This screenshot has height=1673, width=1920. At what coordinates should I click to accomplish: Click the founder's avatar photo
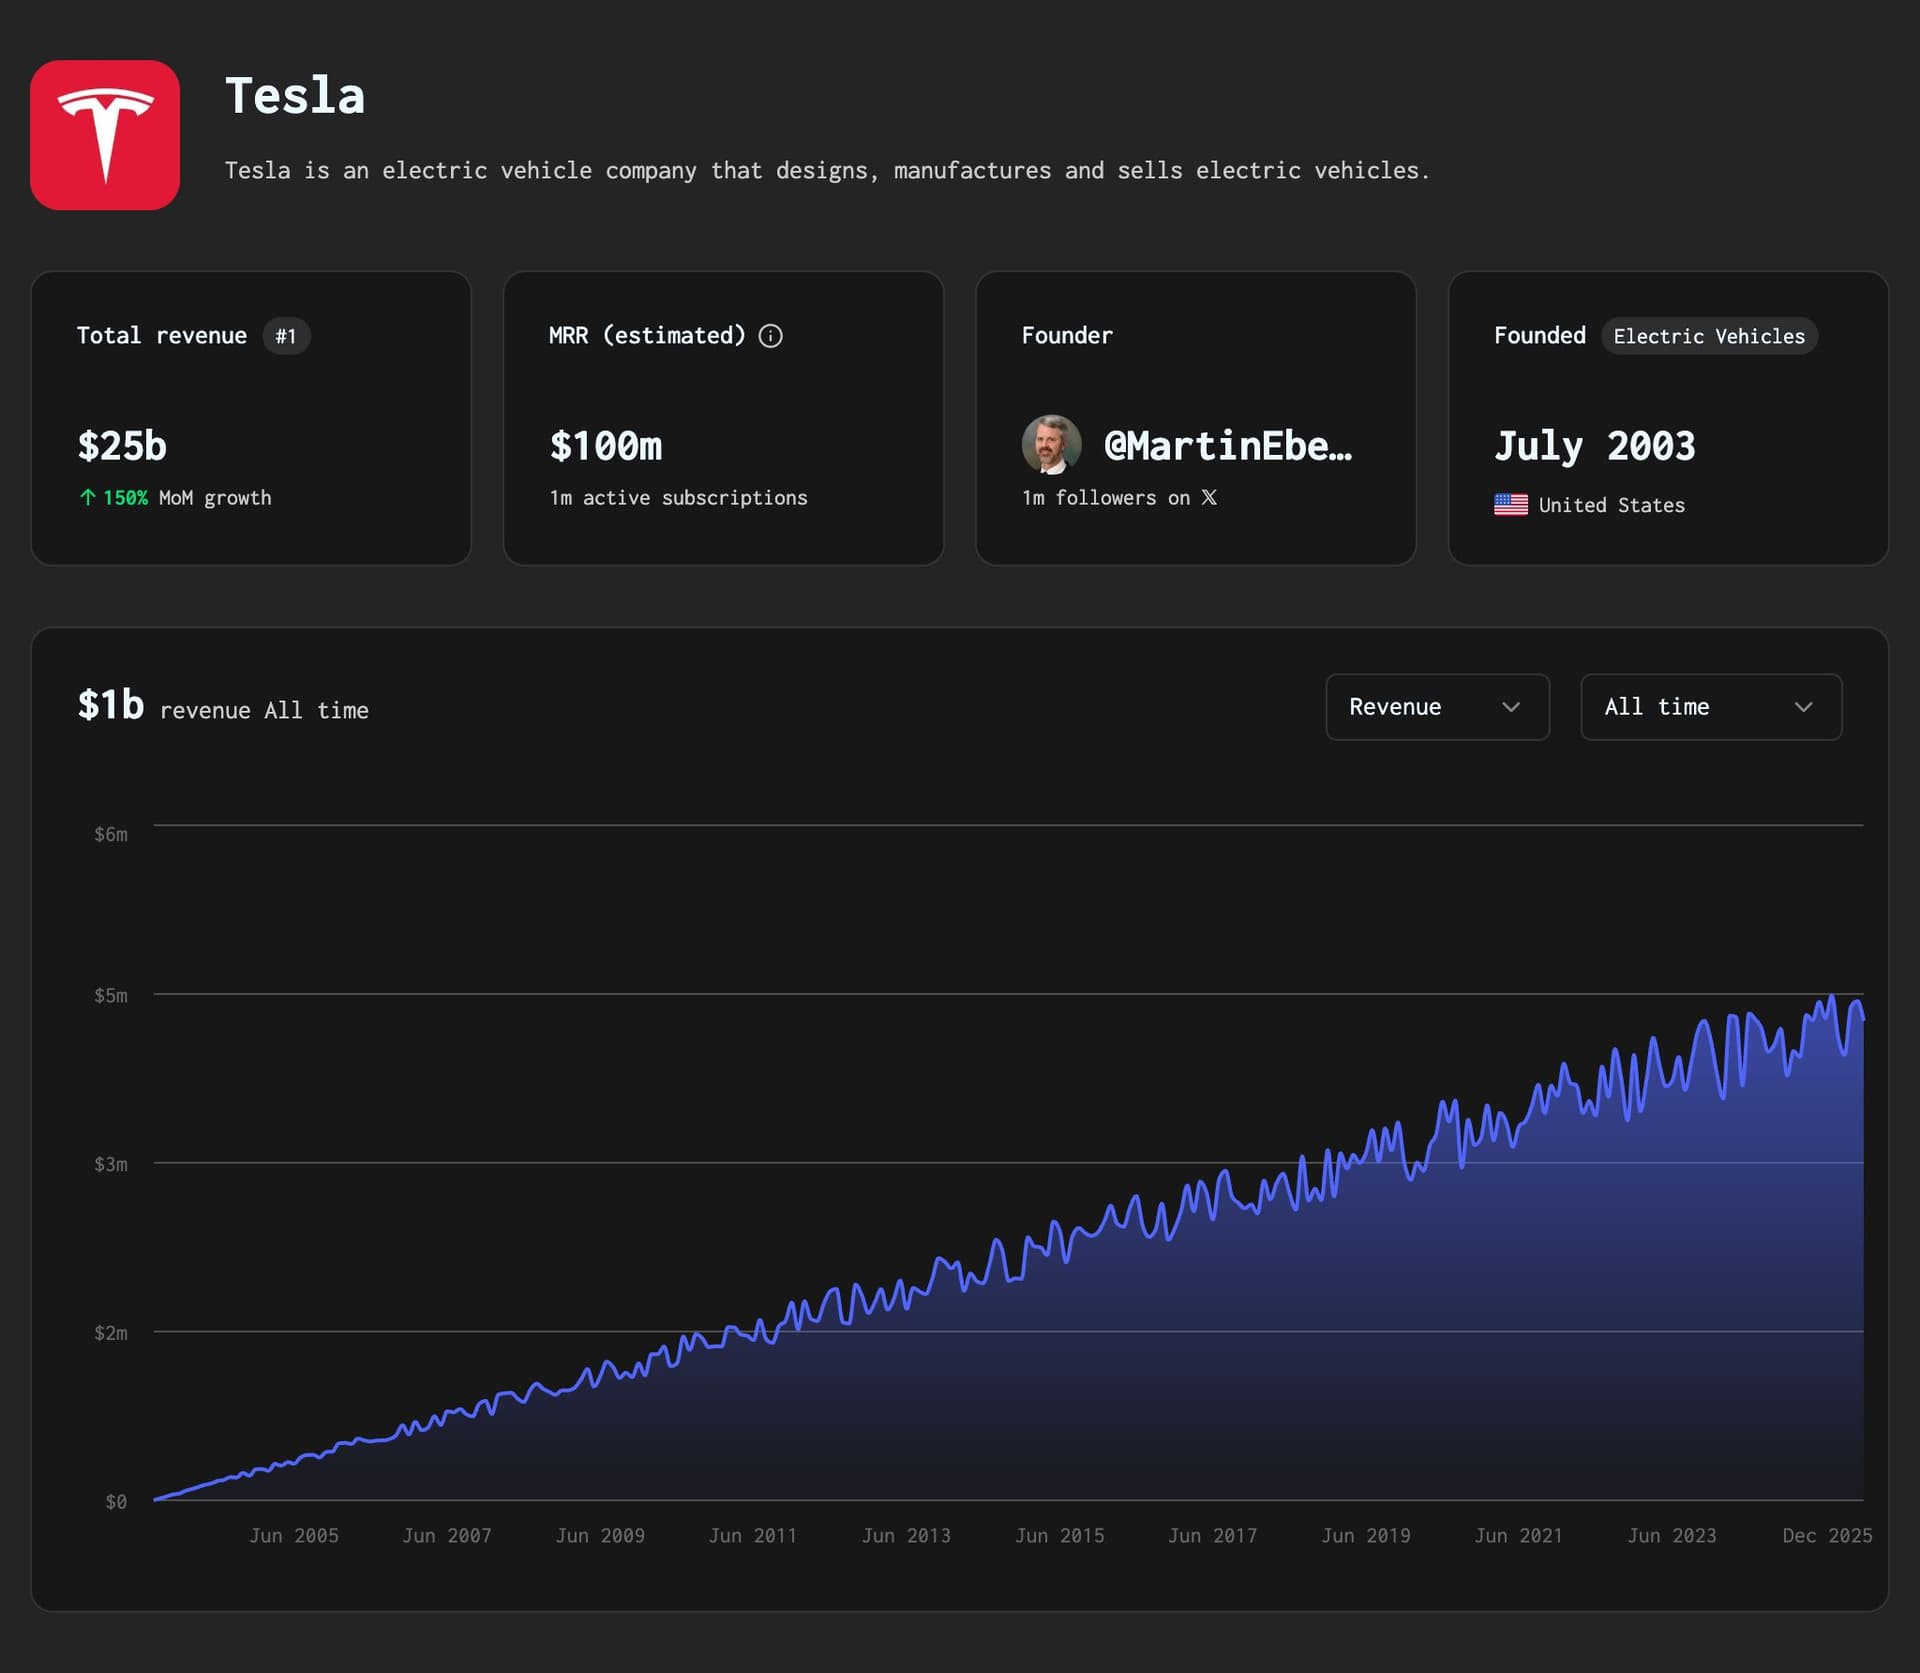pyautogui.click(x=1051, y=444)
